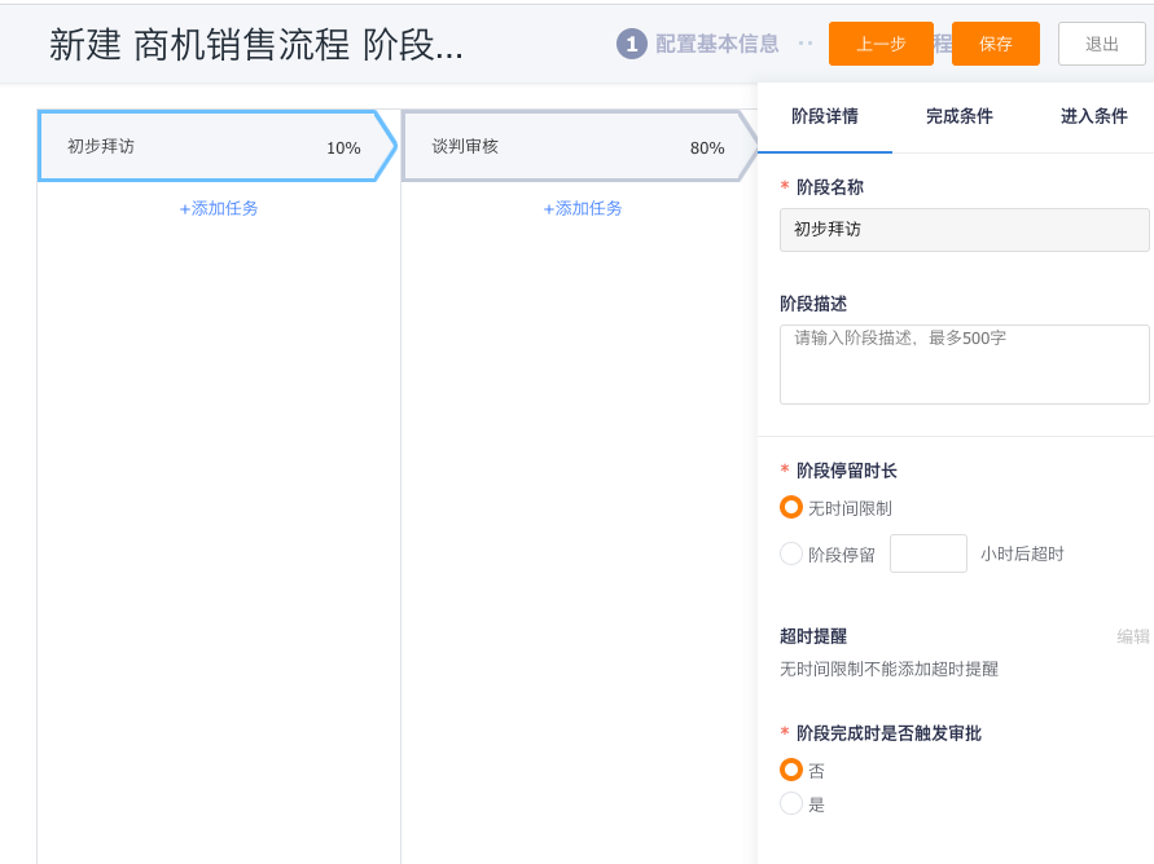Click into the 阶段描述 text area

coord(964,364)
